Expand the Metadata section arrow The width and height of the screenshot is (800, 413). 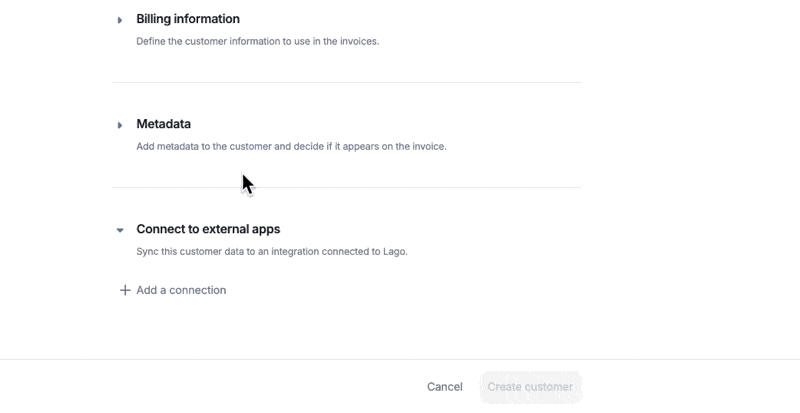(x=120, y=125)
